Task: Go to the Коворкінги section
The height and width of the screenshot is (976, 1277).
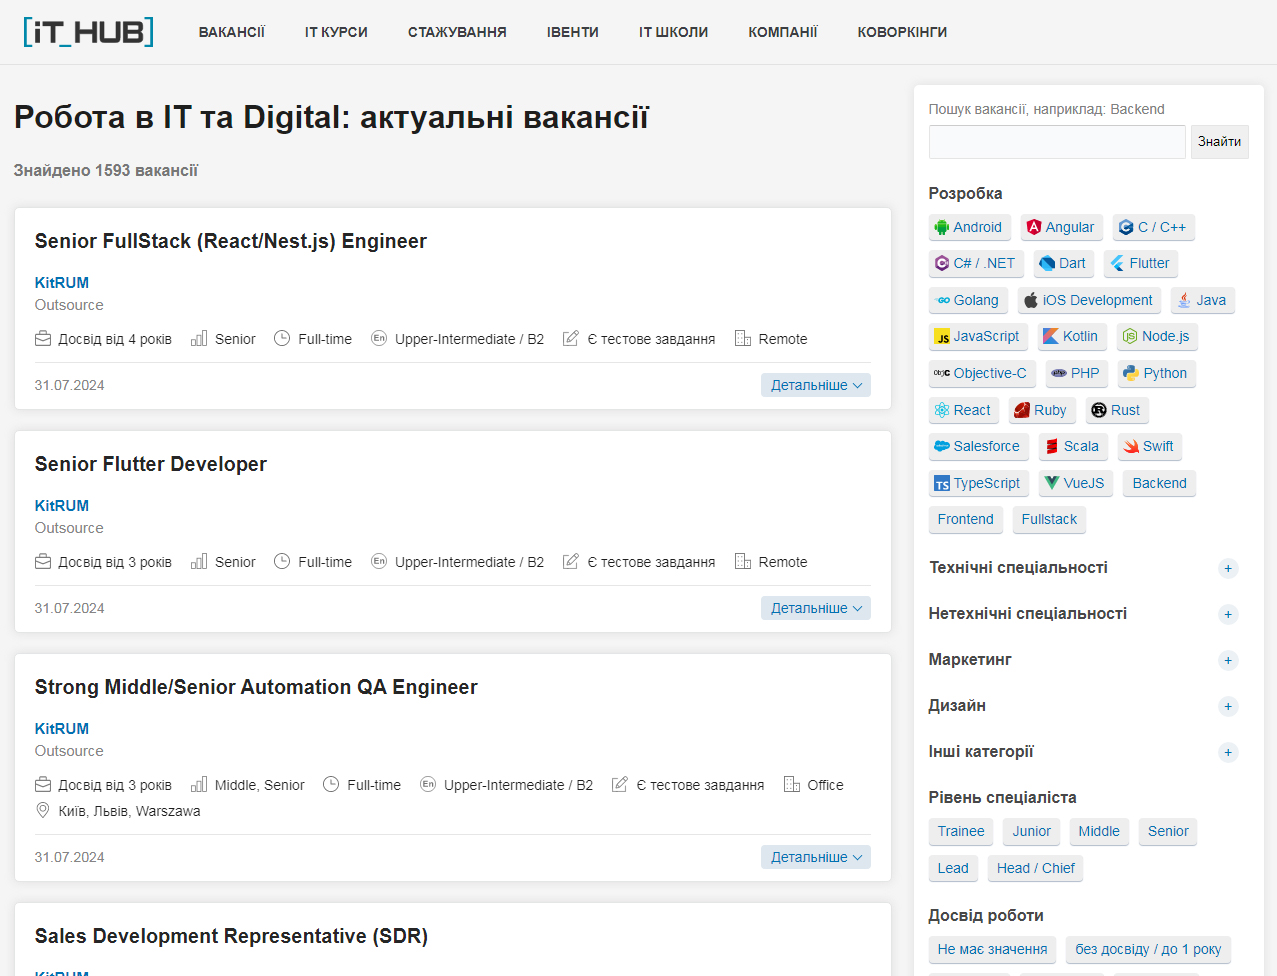Action: pyautogui.click(x=902, y=32)
